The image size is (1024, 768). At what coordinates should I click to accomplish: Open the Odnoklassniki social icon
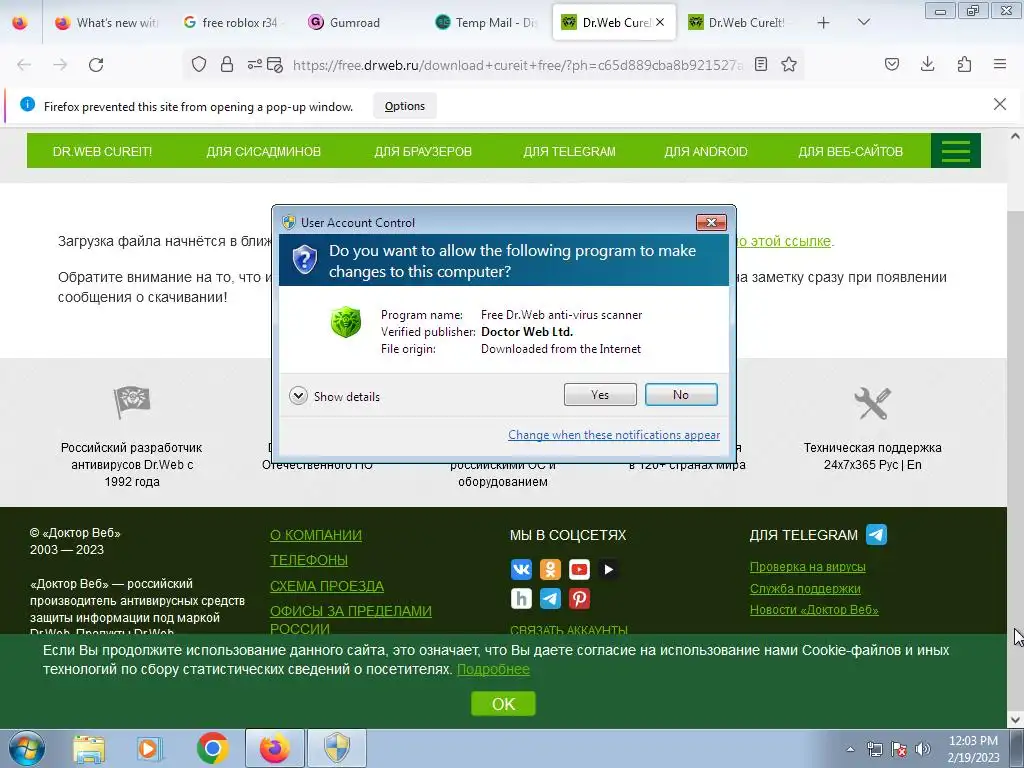point(550,569)
